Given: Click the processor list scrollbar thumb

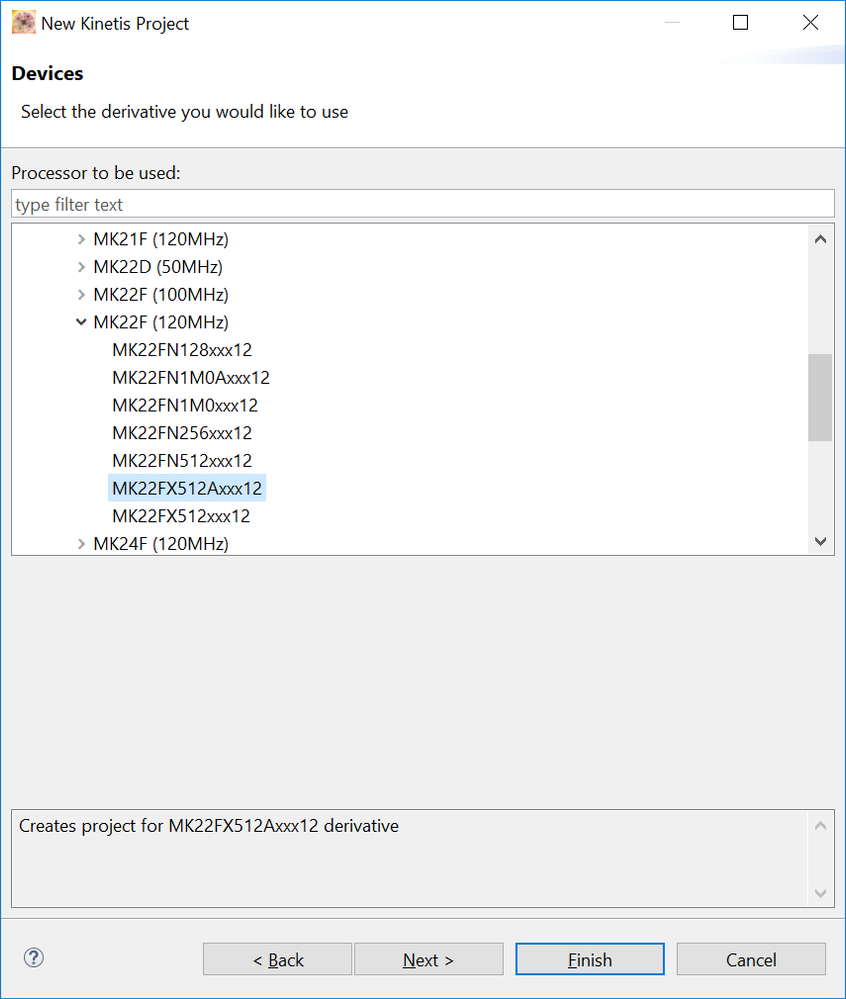Looking at the screenshot, I should 821,398.
